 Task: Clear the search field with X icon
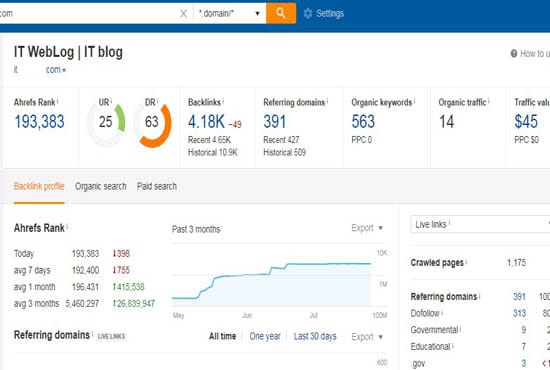[x=183, y=13]
